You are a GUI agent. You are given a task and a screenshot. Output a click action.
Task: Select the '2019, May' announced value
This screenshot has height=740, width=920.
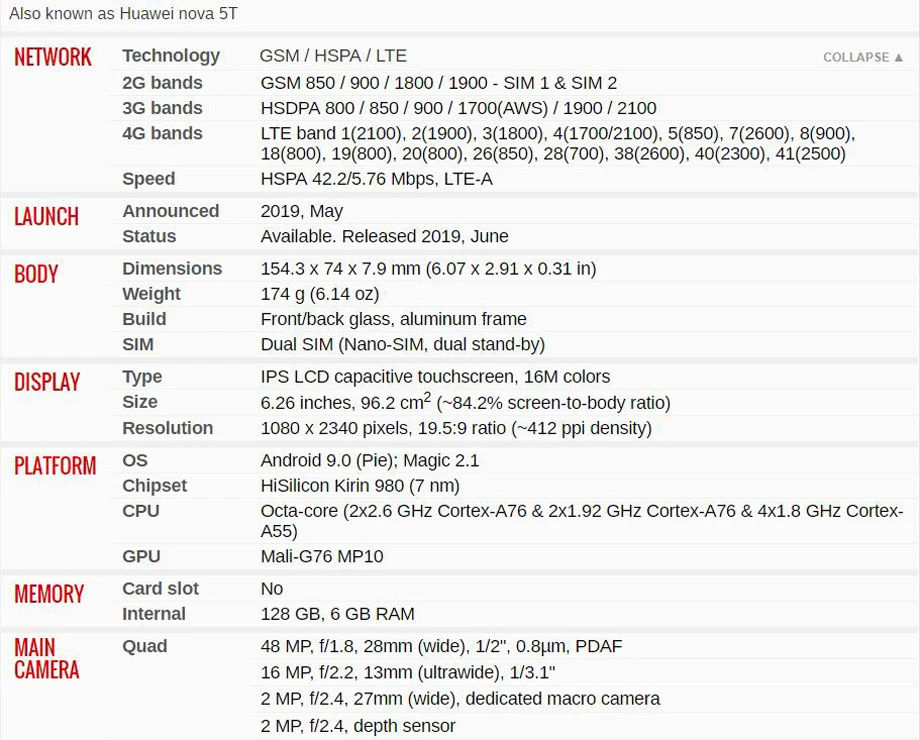(302, 211)
